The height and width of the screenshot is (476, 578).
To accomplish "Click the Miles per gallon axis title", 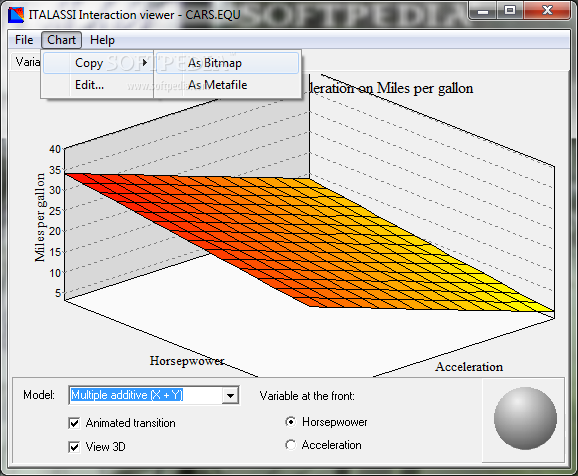I will click(x=40, y=218).
